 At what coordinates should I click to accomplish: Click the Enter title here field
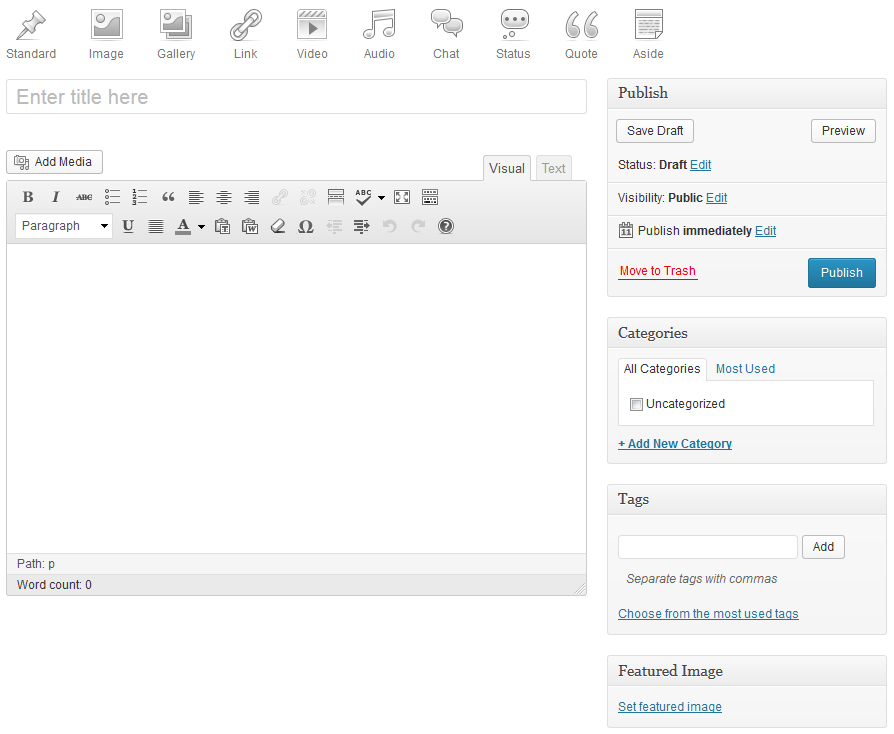point(296,97)
